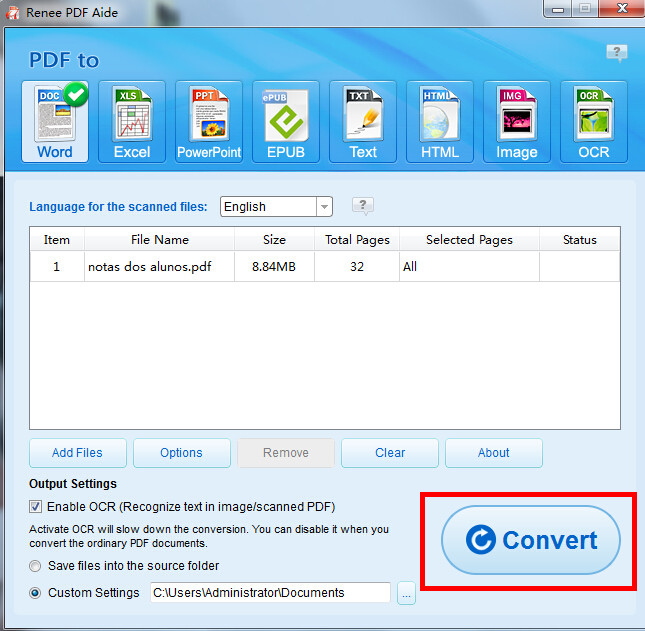Click the Add Files button

coord(78,453)
